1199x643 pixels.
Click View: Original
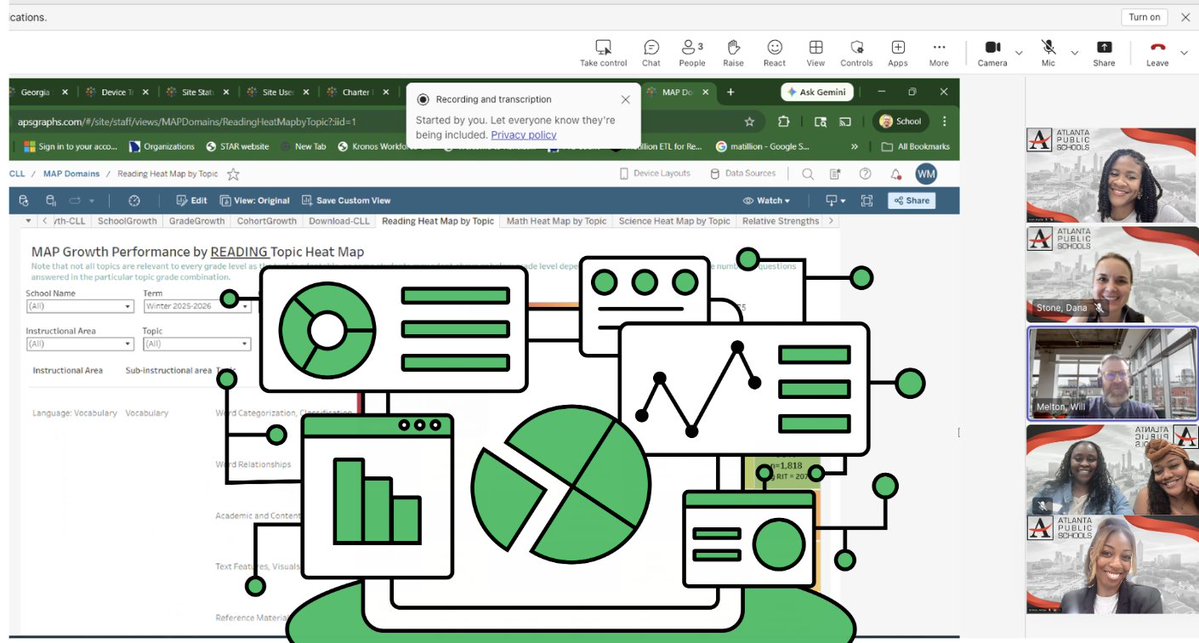click(x=255, y=200)
